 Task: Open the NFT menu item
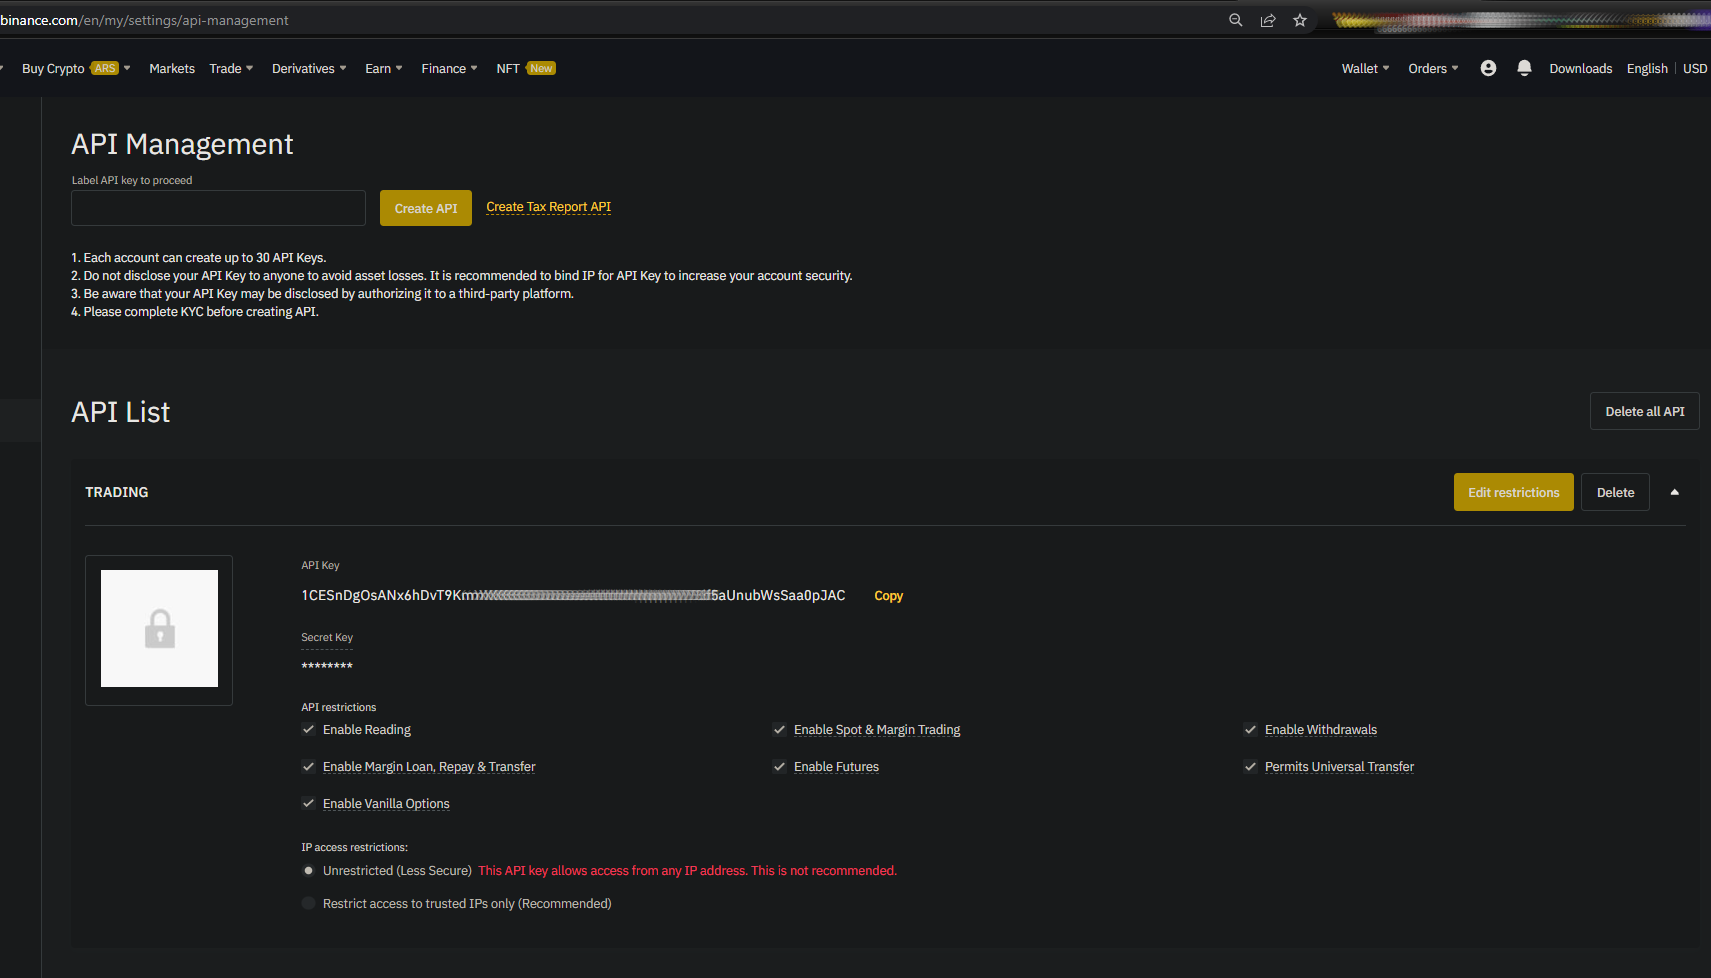(508, 68)
